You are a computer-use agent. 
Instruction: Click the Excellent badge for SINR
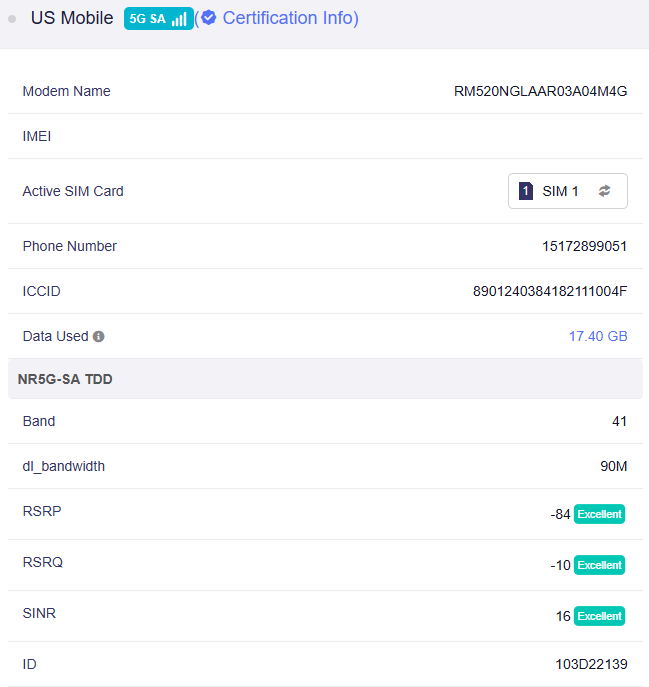pos(599,616)
